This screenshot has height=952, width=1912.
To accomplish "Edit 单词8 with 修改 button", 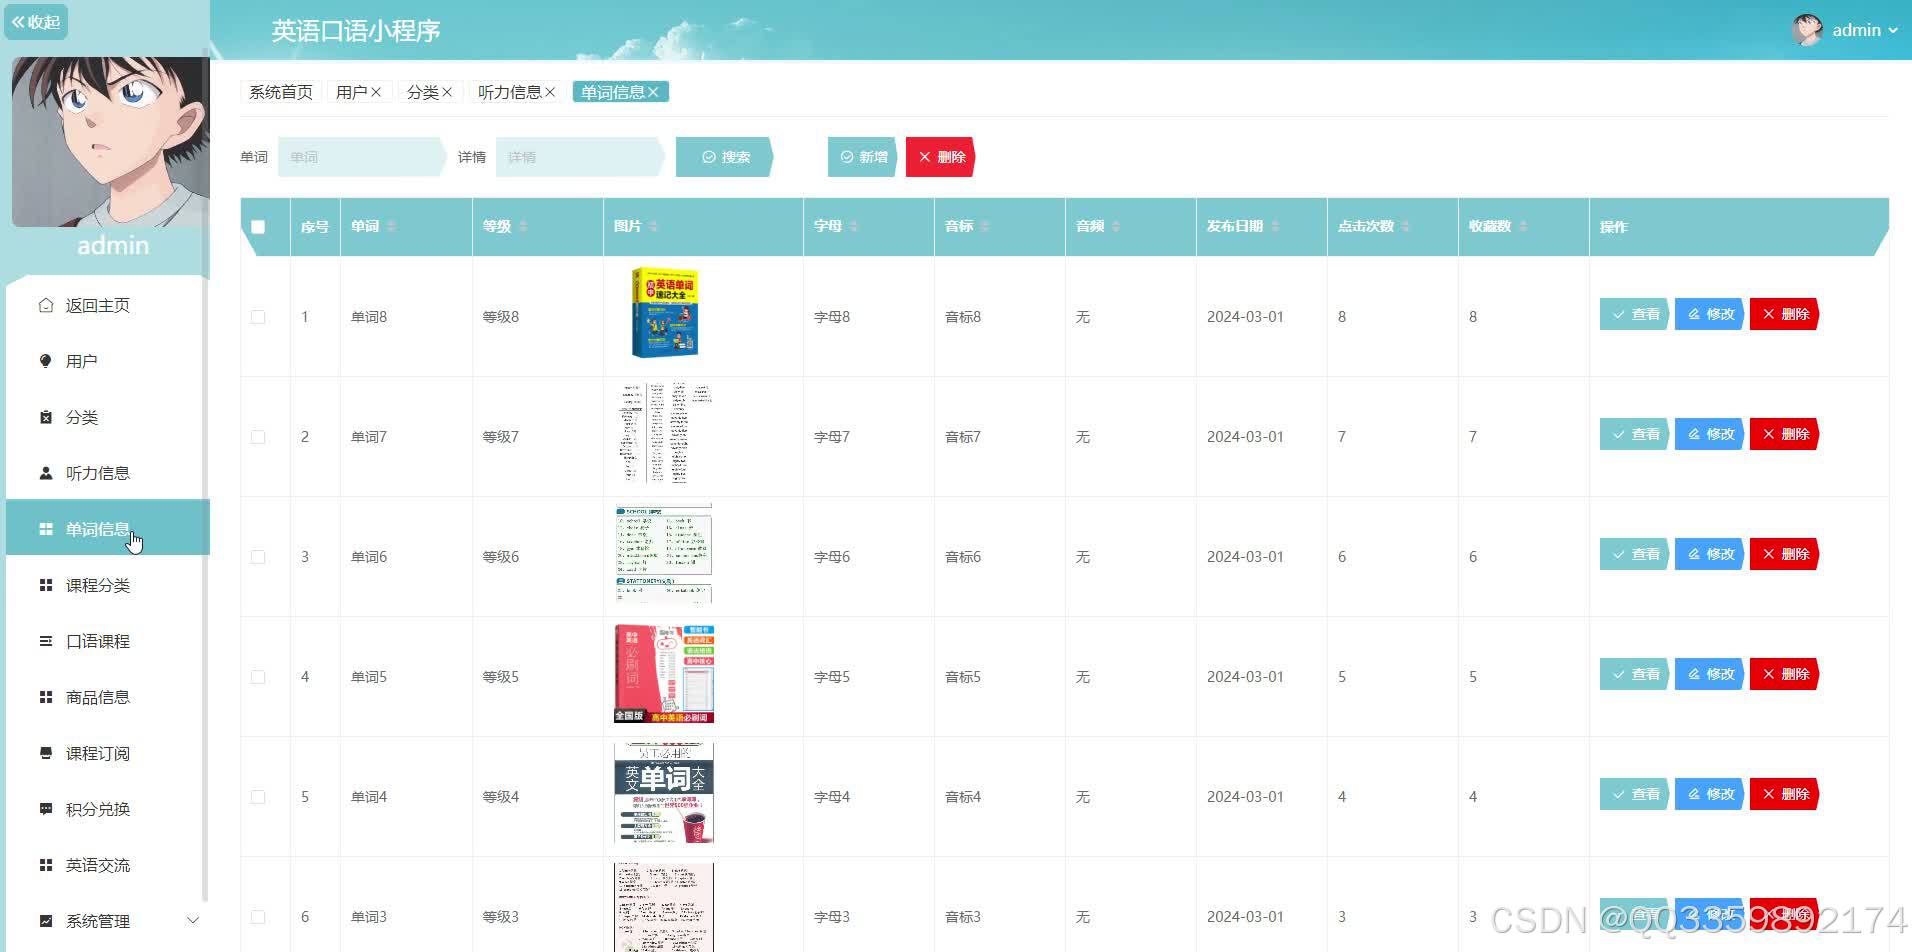I will pos(1710,314).
